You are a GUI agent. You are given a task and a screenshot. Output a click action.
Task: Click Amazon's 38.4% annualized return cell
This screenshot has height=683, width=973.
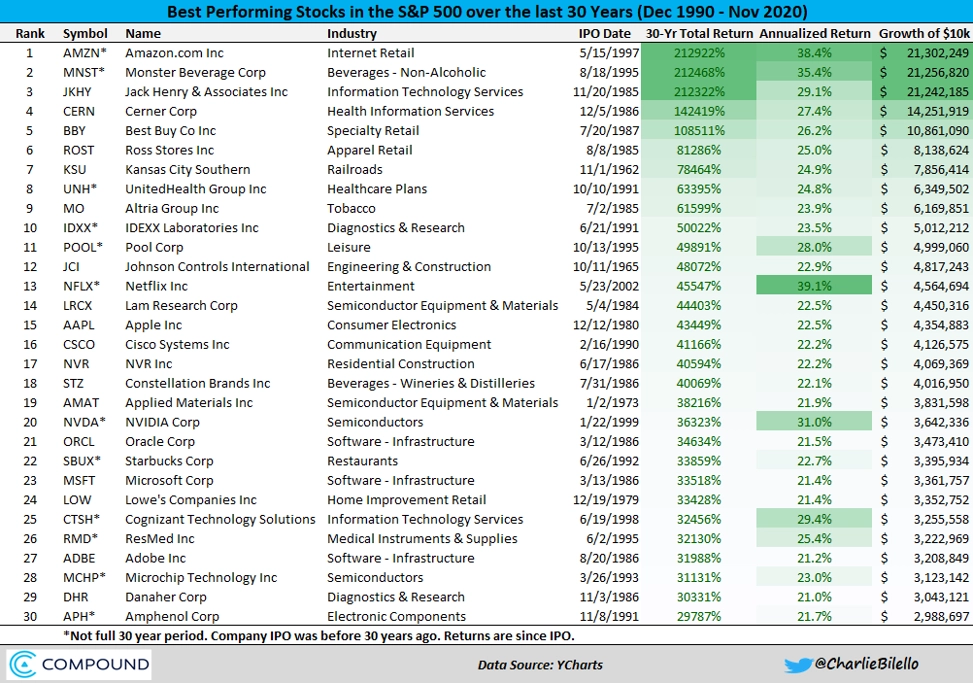click(814, 53)
